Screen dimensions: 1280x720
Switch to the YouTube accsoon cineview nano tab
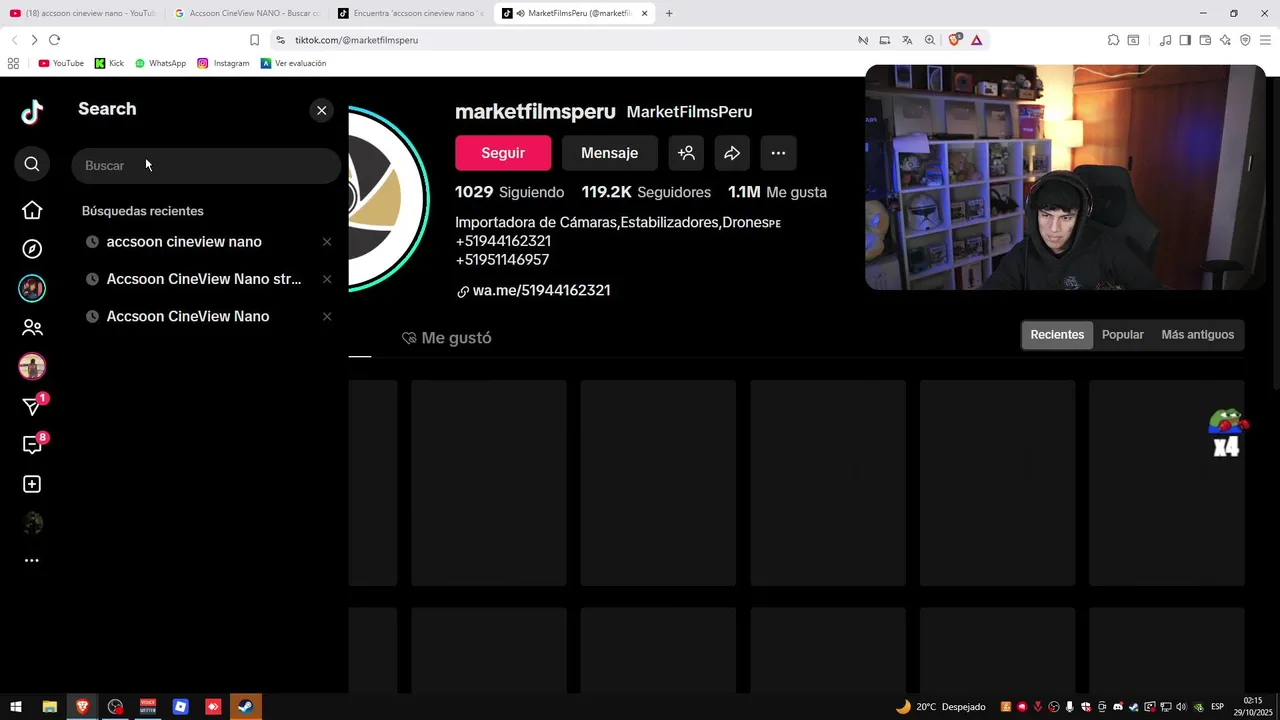(83, 13)
